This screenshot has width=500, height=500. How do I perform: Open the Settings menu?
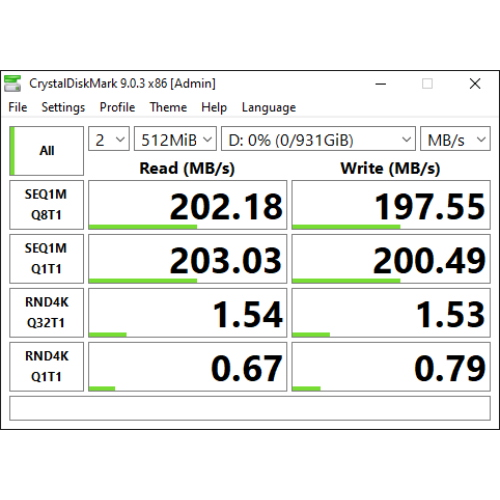coord(63,107)
